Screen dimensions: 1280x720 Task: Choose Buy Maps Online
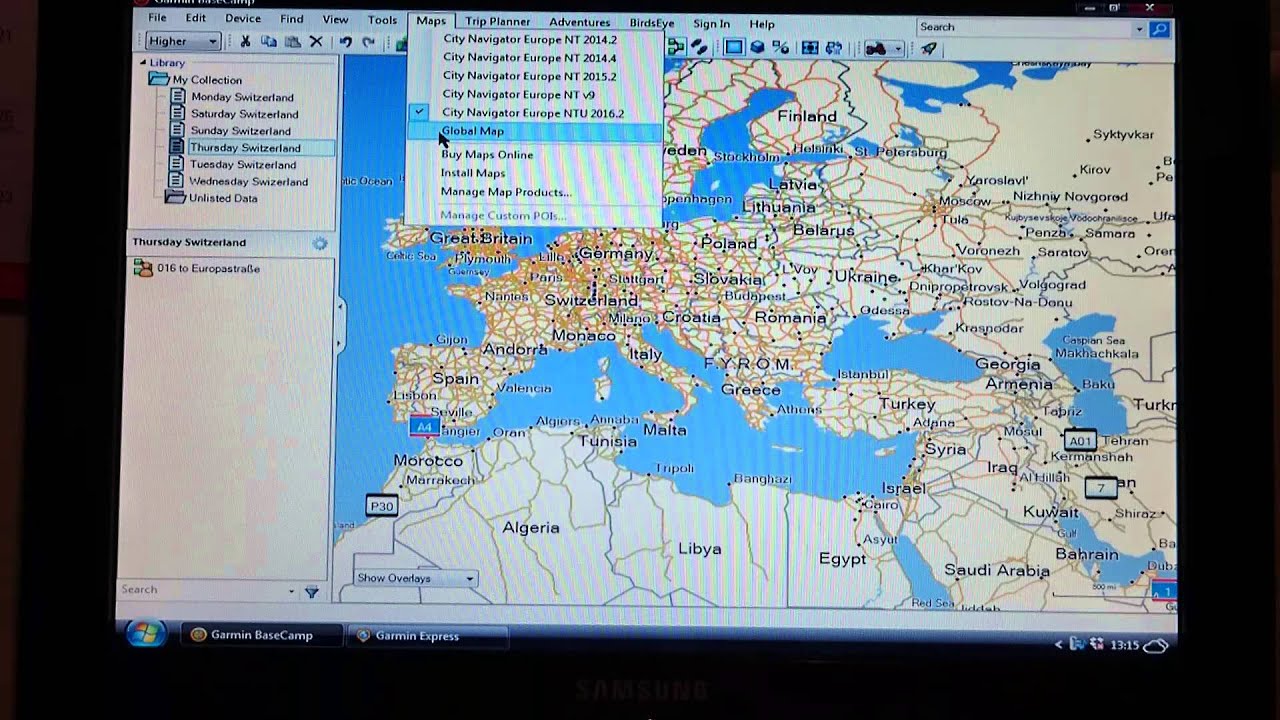(487, 155)
